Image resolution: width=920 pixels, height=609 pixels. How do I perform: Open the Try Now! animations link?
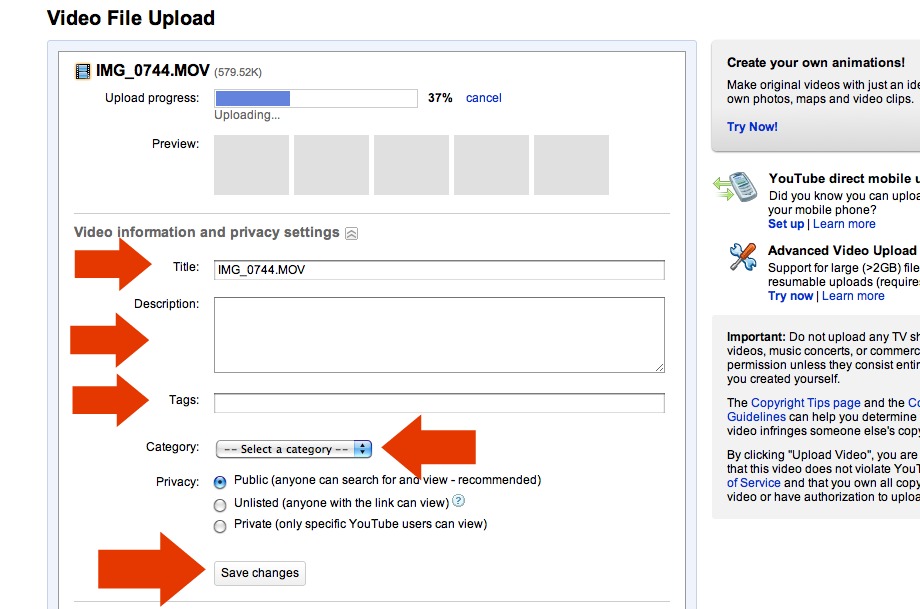(752, 127)
